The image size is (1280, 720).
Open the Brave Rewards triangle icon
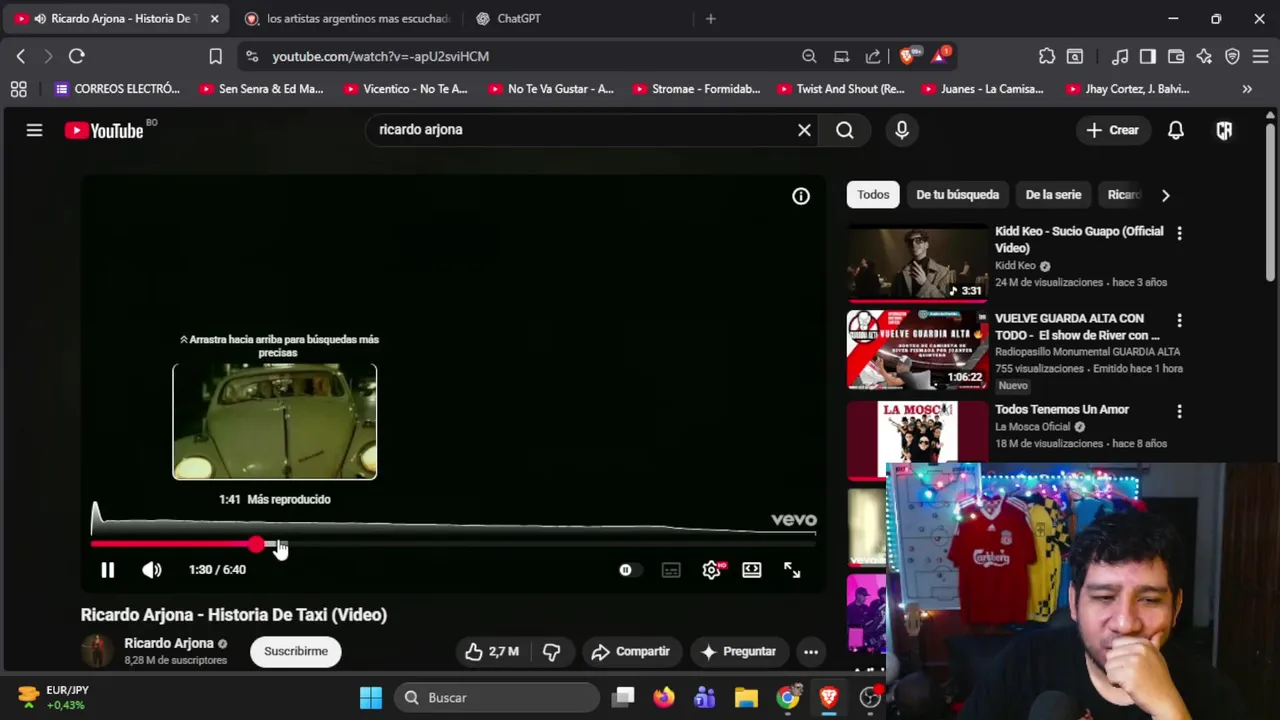click(941, 56)
